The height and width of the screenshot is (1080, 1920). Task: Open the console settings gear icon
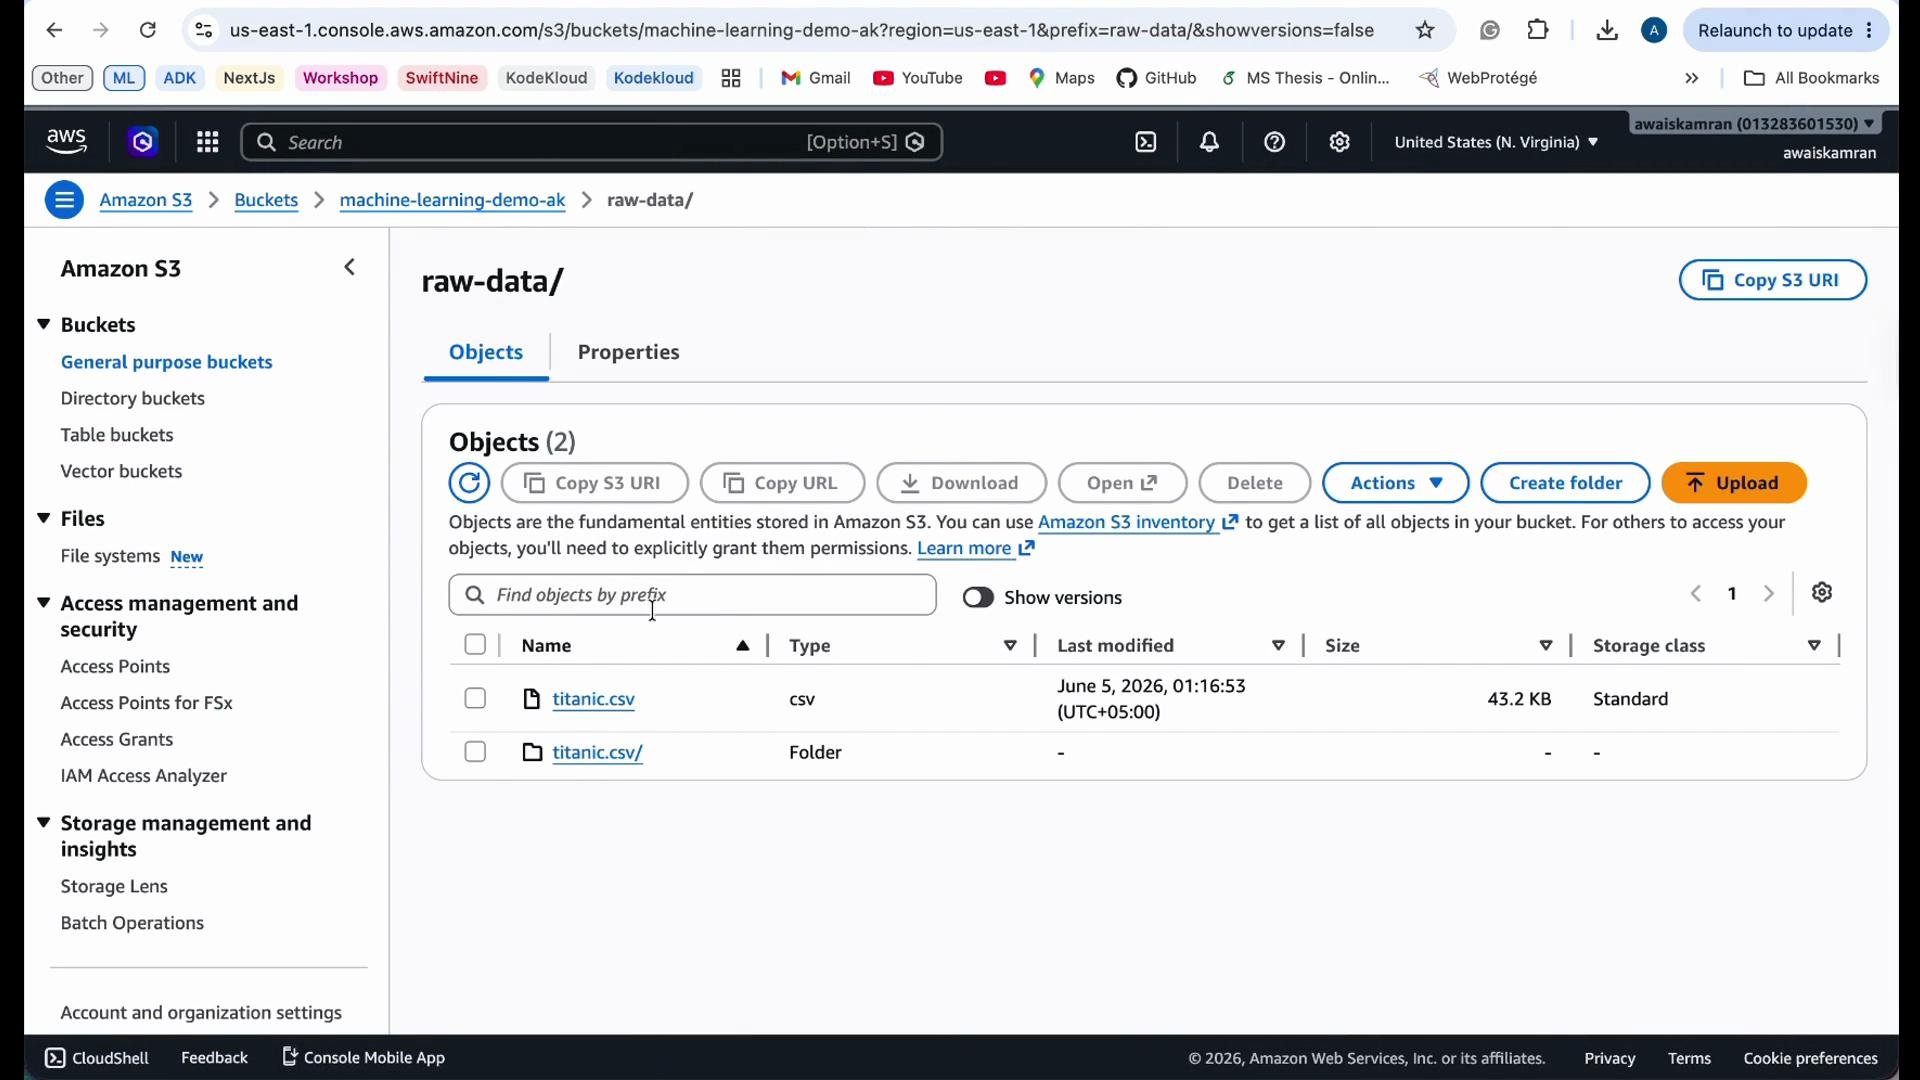pyautogui.click(x=1341, y=143)
